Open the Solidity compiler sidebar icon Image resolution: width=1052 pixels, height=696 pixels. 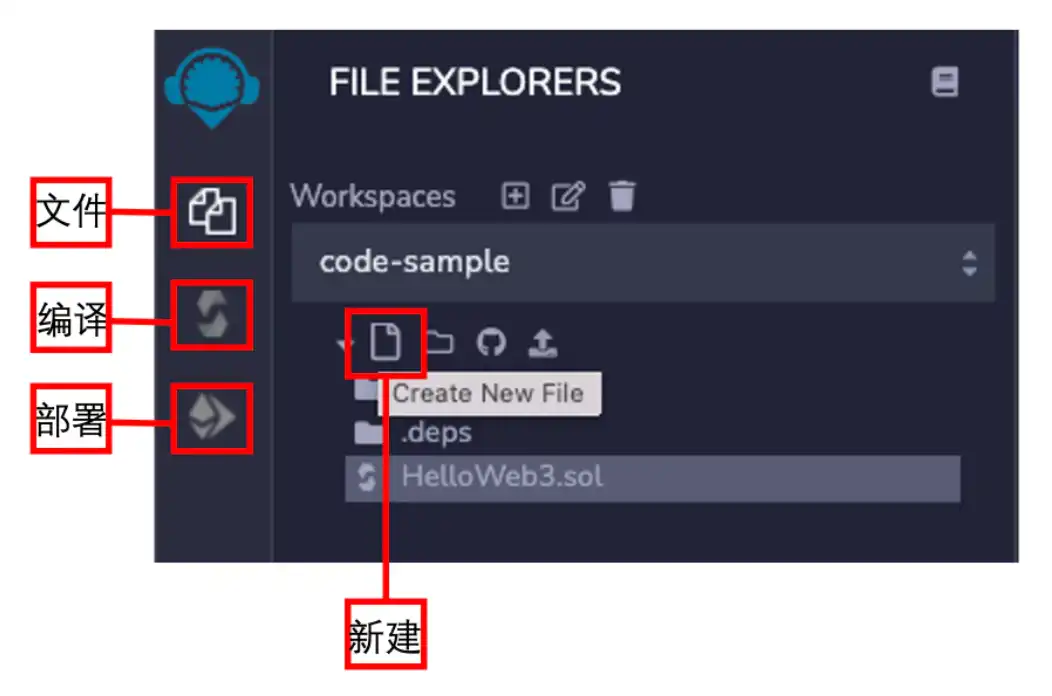(x=212, y=315)
